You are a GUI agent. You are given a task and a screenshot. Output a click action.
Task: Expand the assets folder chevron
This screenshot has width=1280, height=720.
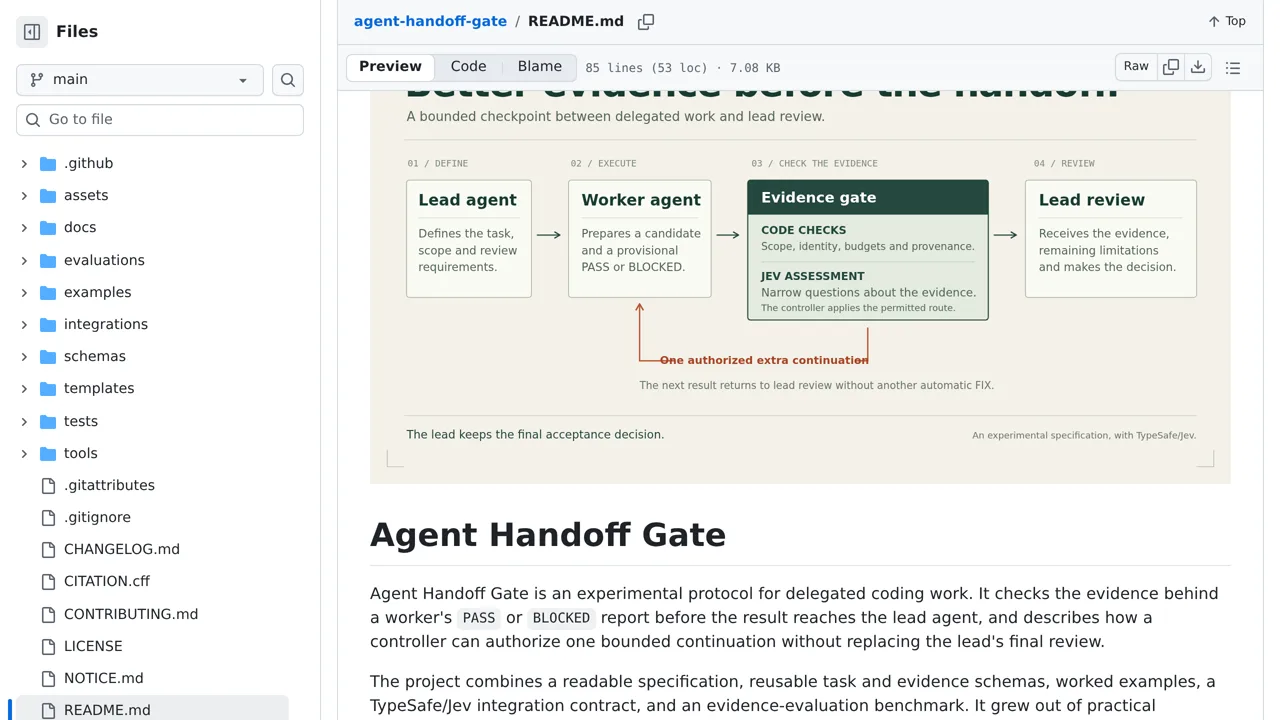24,195
